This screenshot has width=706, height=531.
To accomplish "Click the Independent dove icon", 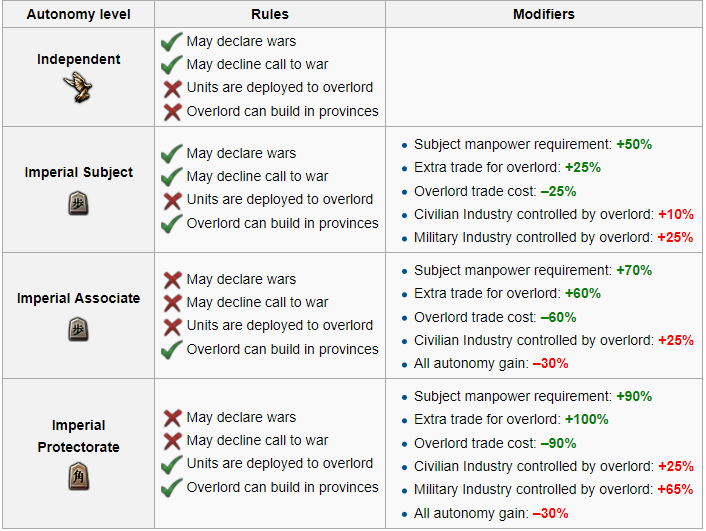I will coord(78,87).
